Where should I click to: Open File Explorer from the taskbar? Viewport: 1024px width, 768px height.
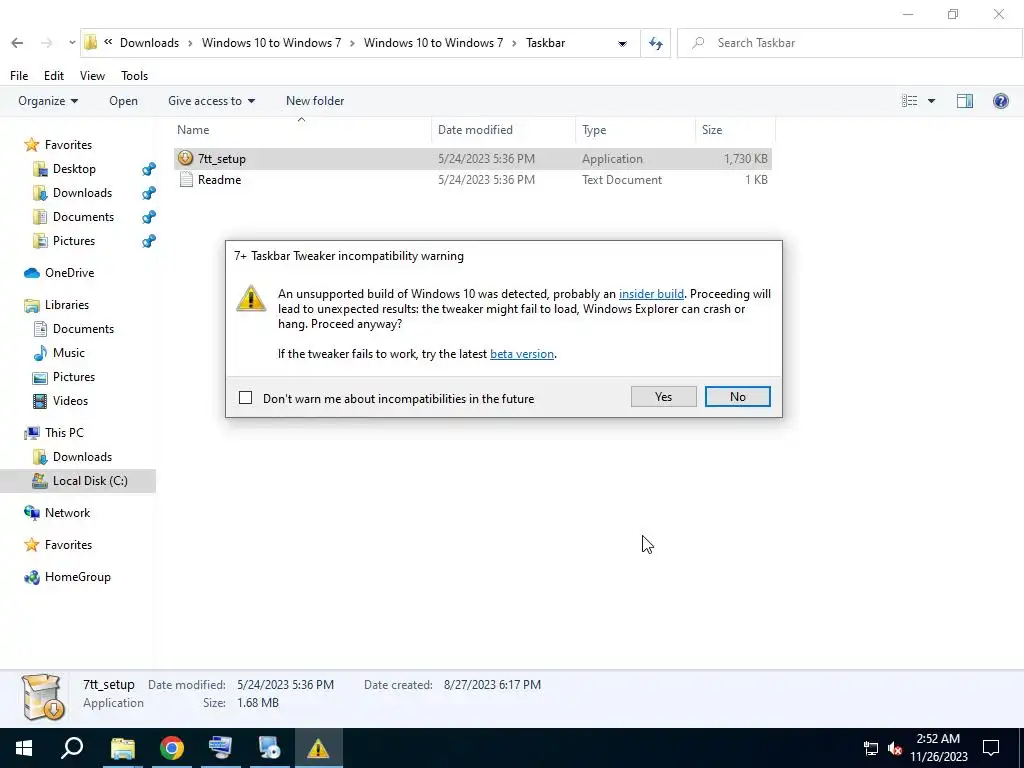tap(122, 748)
